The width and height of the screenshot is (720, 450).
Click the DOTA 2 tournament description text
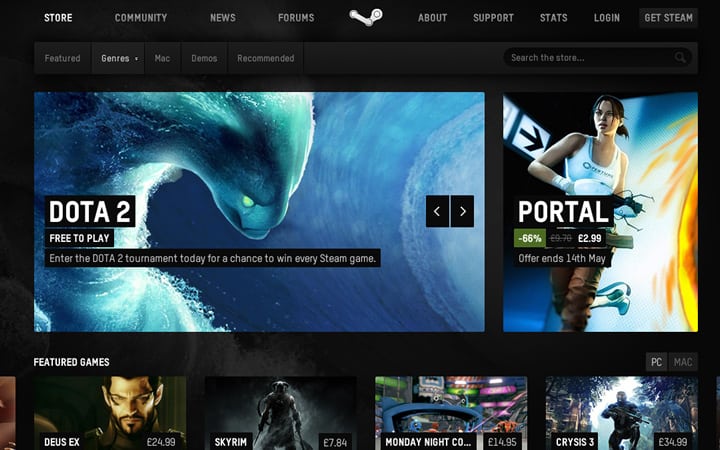(213, 259)
